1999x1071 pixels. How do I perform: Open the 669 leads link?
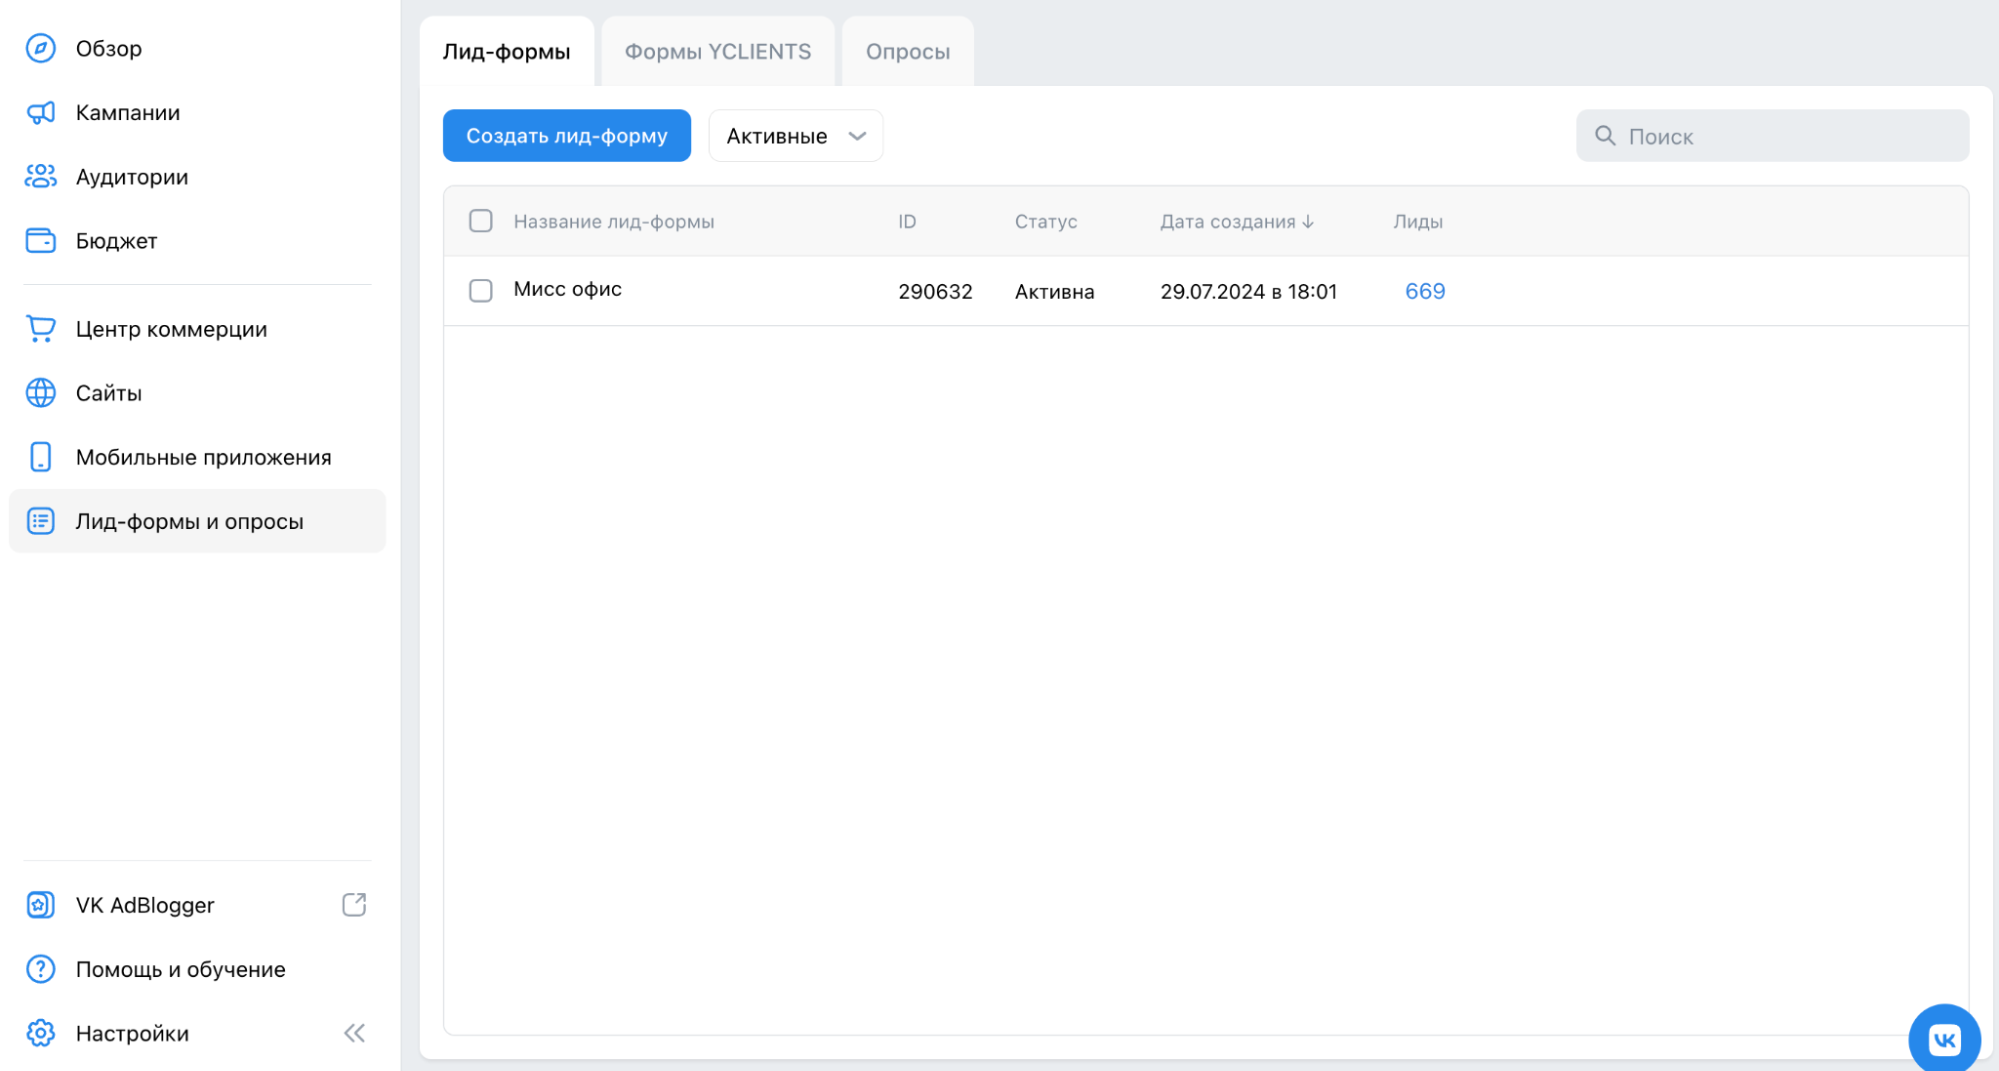tap(1424, 291)
